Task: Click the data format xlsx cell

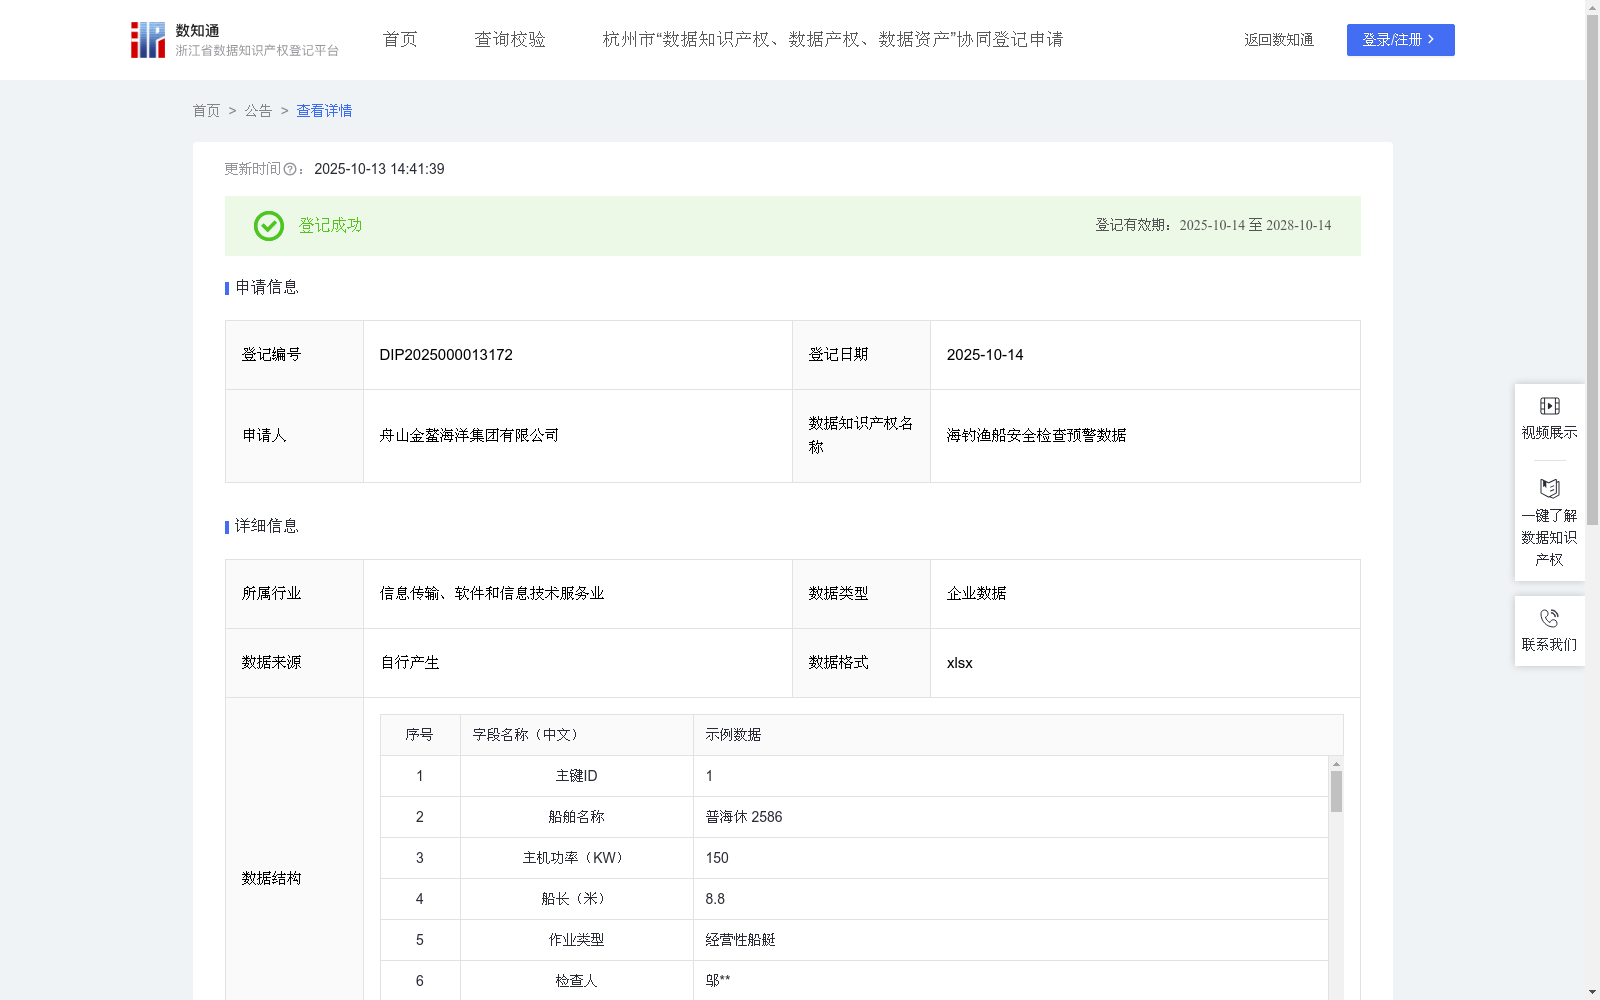Action: 1145,663
